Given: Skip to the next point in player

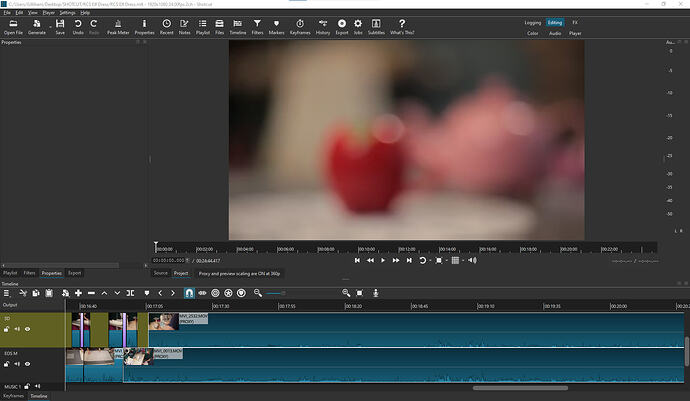Looking at the screenshot, I should 409,261.
